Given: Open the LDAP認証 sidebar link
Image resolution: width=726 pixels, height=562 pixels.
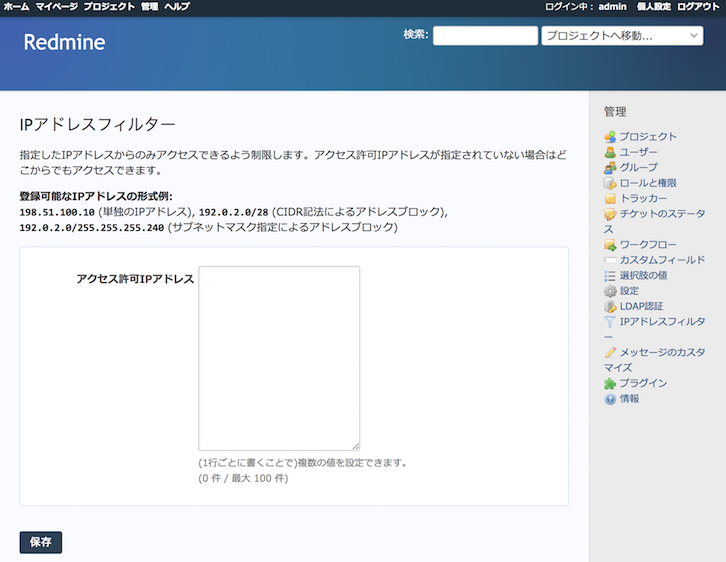Looking at the screenshot, I should [x=641, y=306].
